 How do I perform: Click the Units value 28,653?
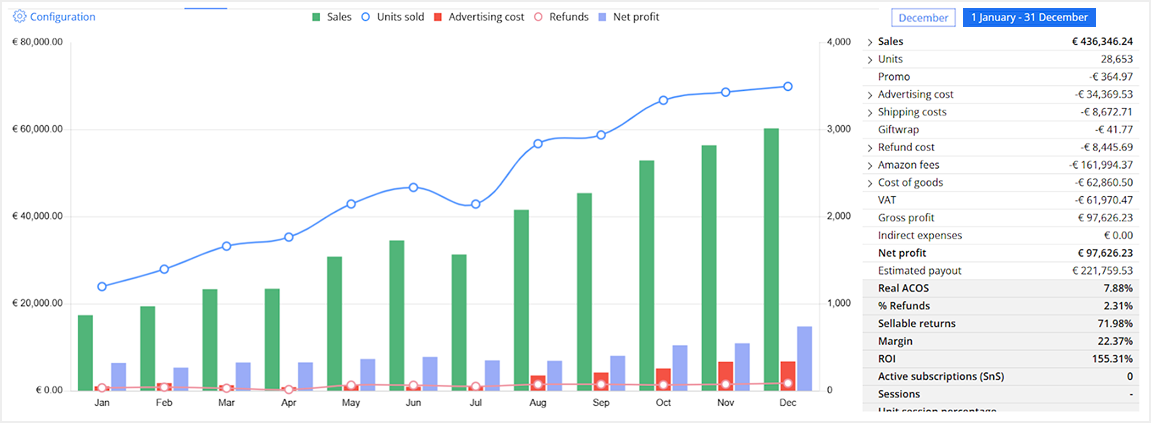tap(1116, 59)
